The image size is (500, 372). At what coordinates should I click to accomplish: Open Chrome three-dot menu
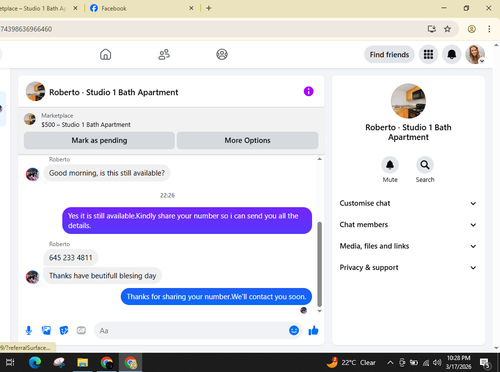[489, 29]
